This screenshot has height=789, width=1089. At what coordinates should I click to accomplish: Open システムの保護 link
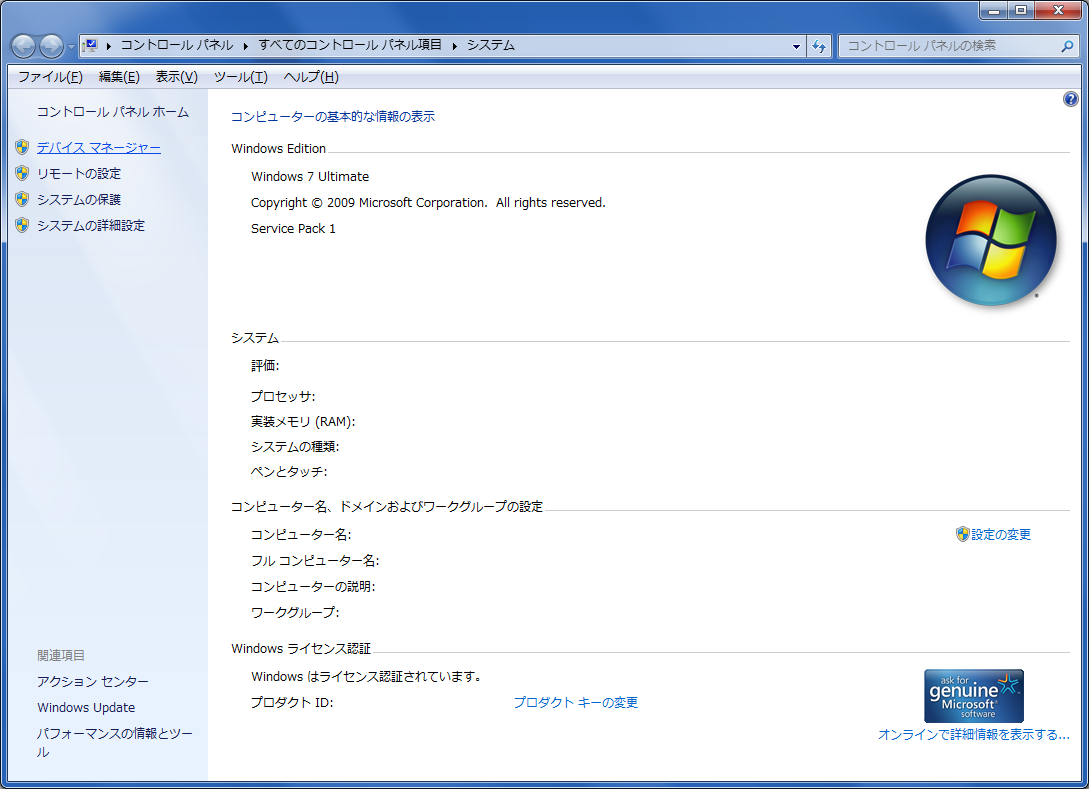78,200
